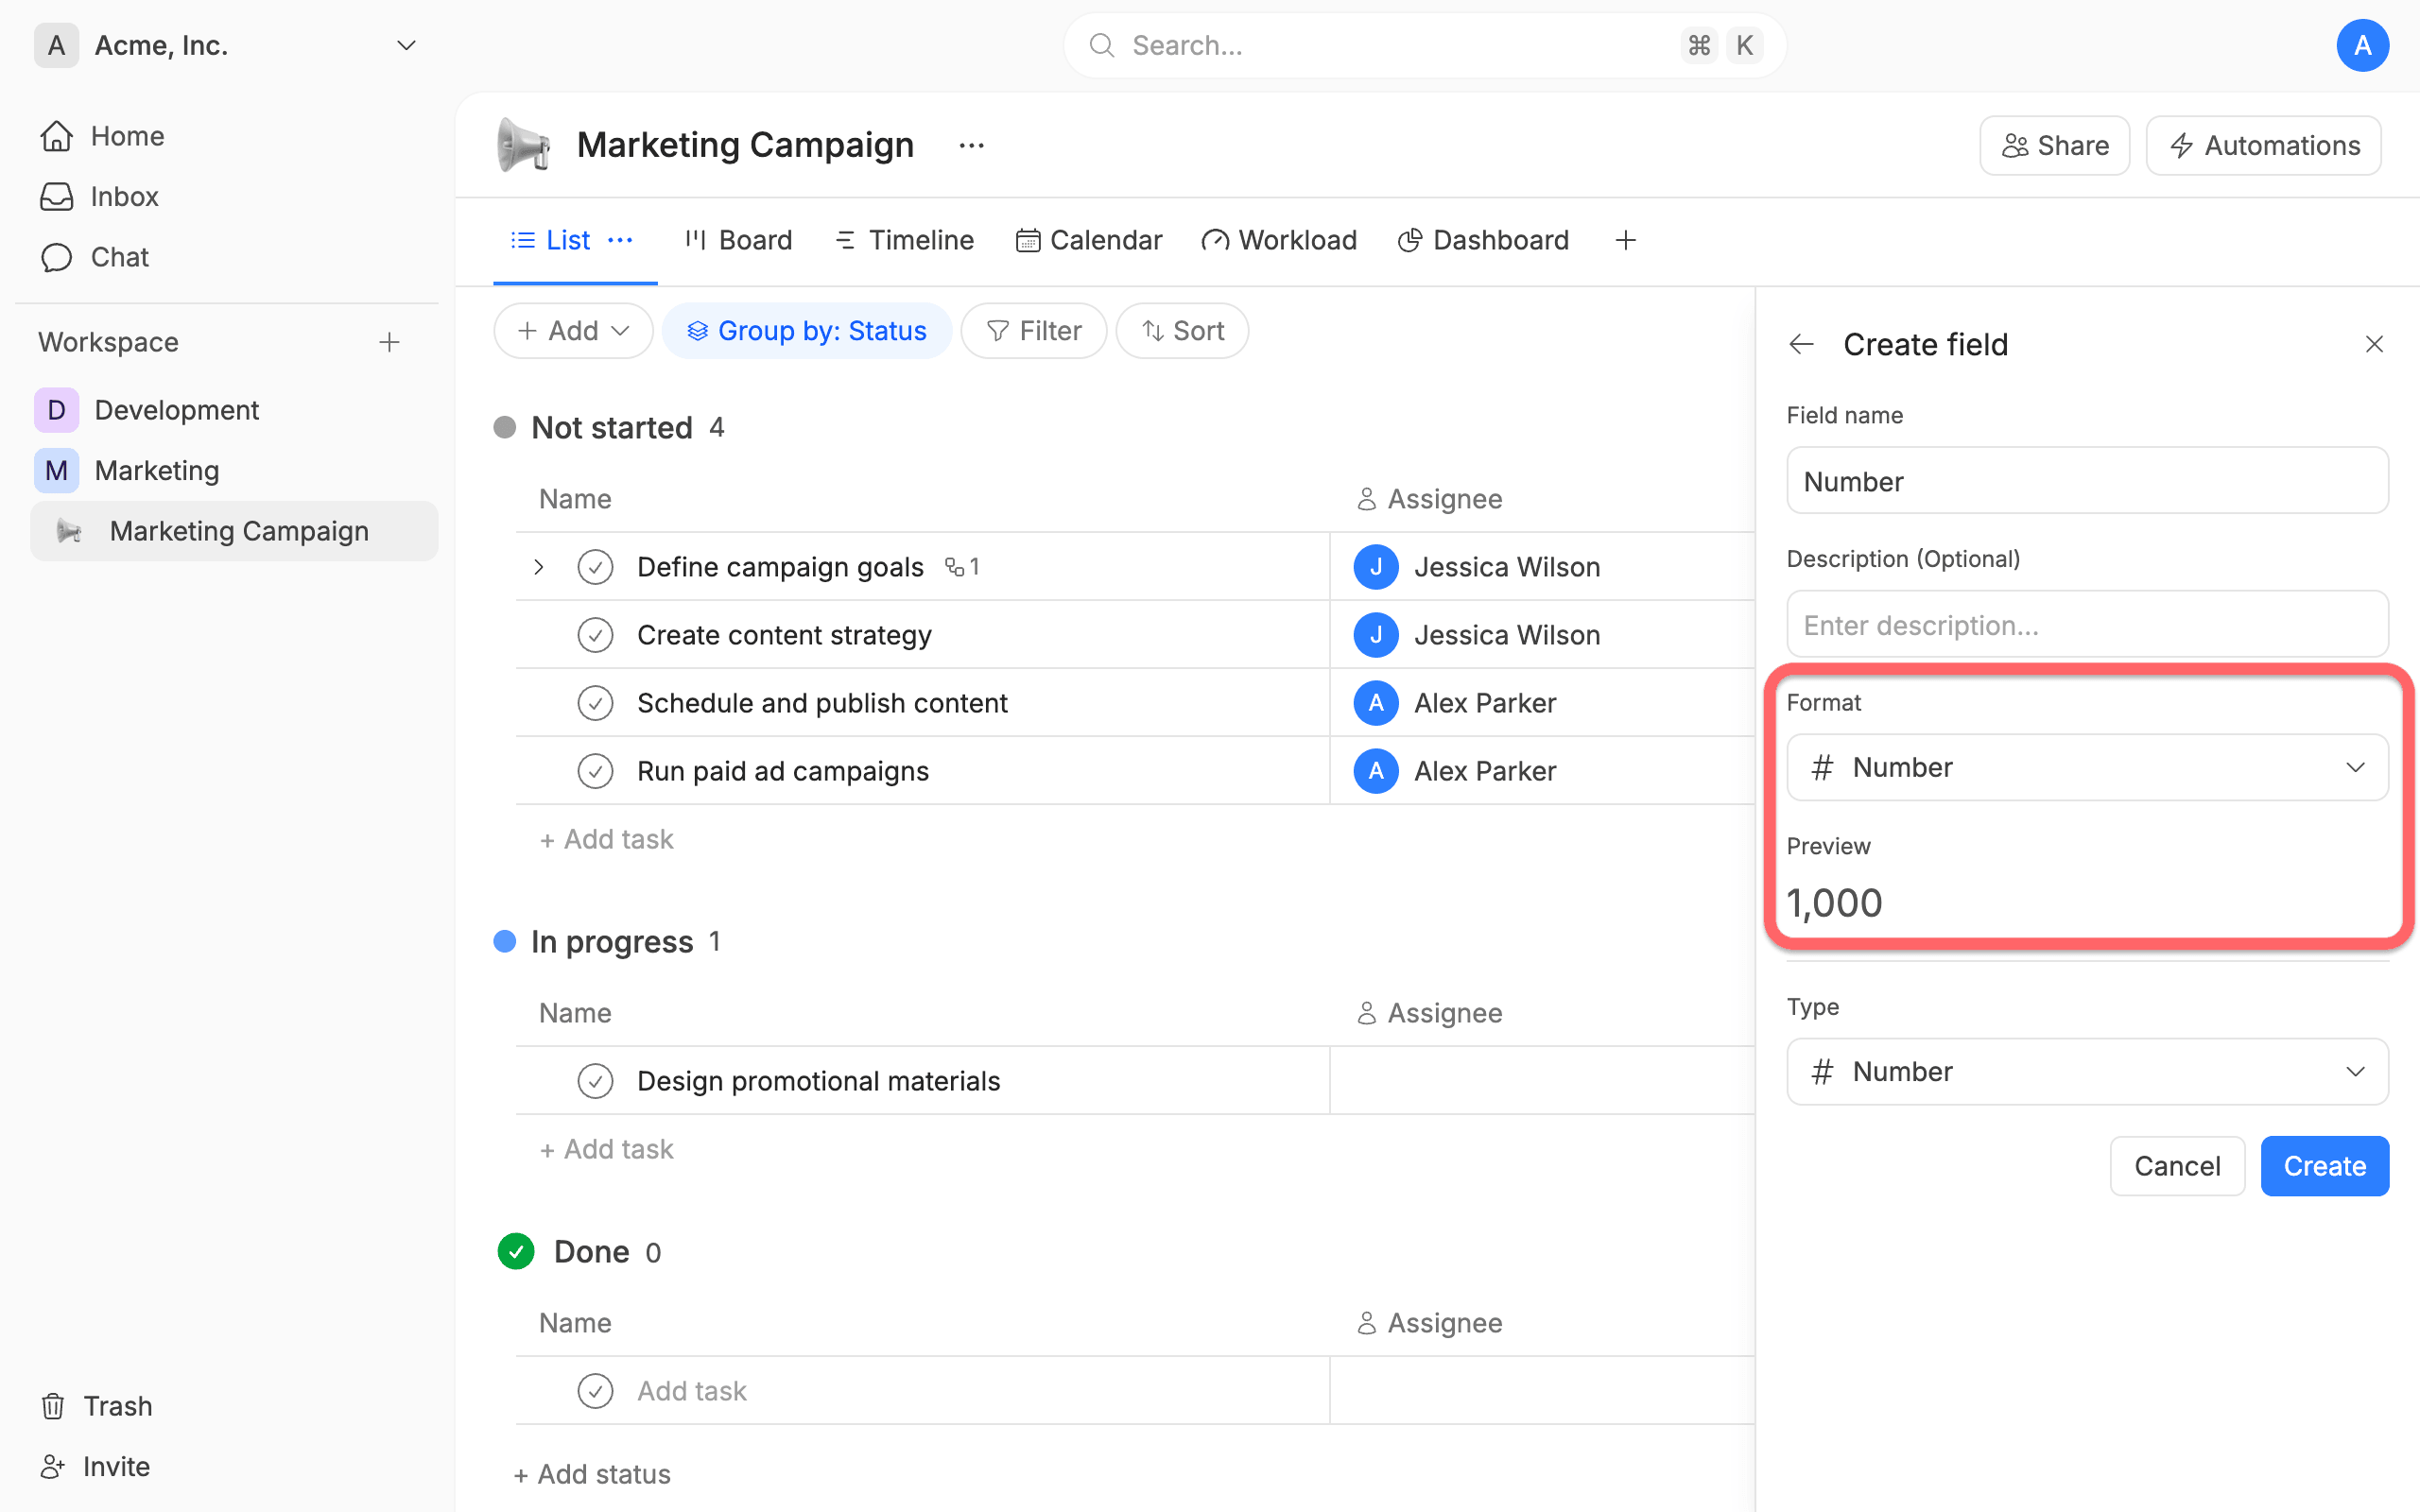Focus the Description input field
Image resolution: width=2420 pixels, height=1512 pixels.
[2087, 624]
